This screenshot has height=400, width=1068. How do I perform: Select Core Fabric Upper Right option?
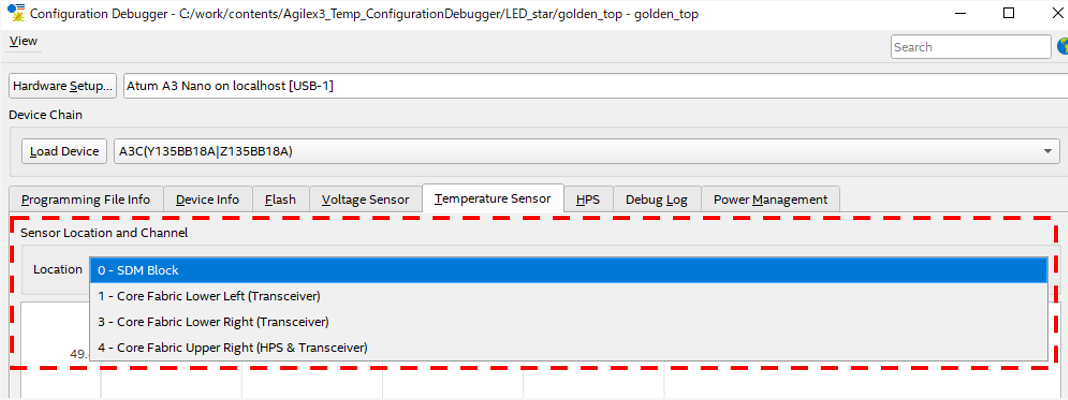tap(568, 348)
